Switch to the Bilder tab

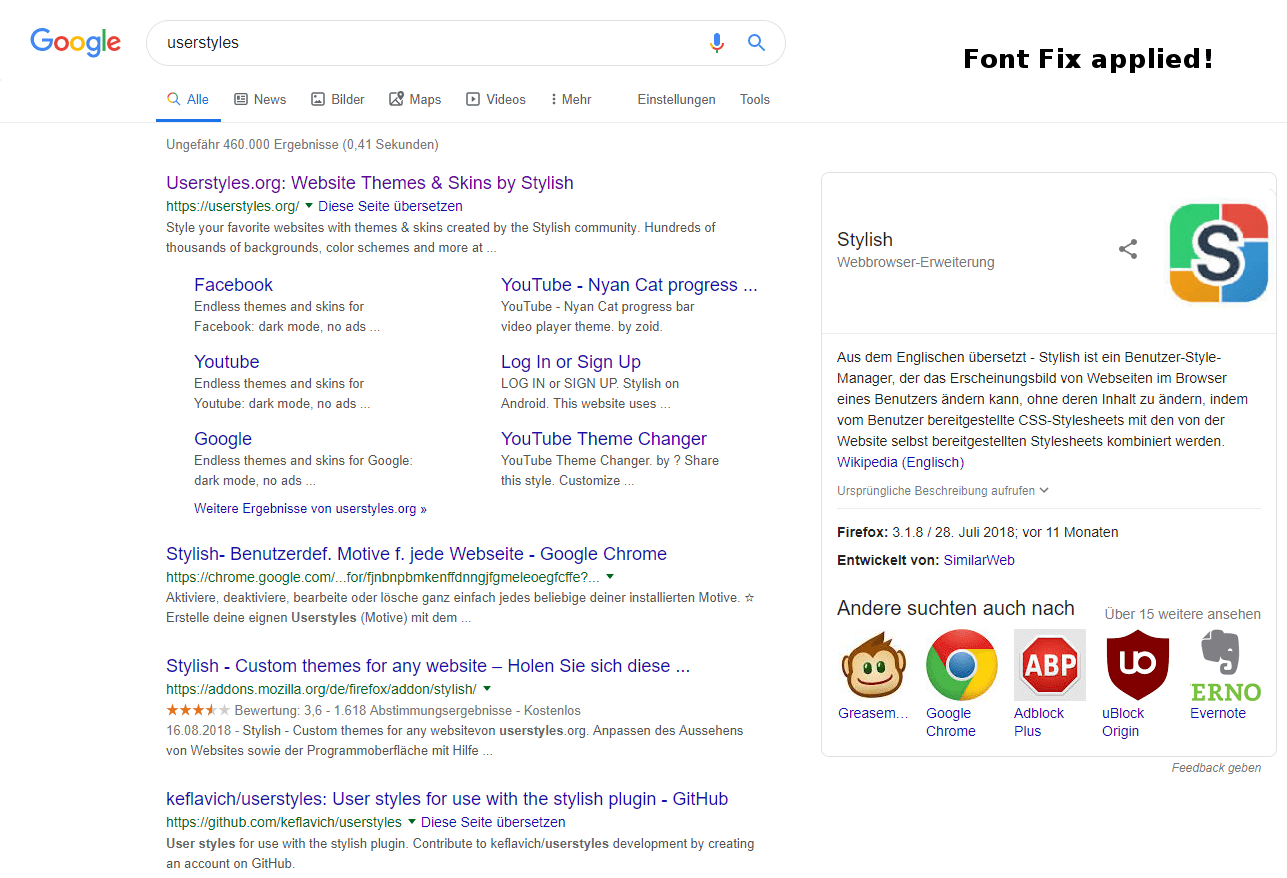click(338, 99)
